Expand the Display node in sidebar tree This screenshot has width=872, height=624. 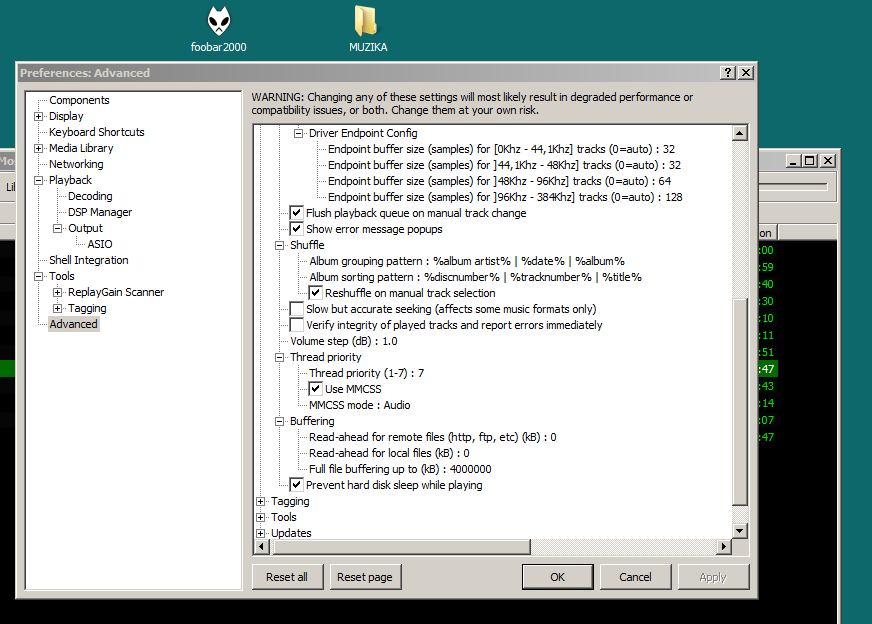(x=38, y=116)
